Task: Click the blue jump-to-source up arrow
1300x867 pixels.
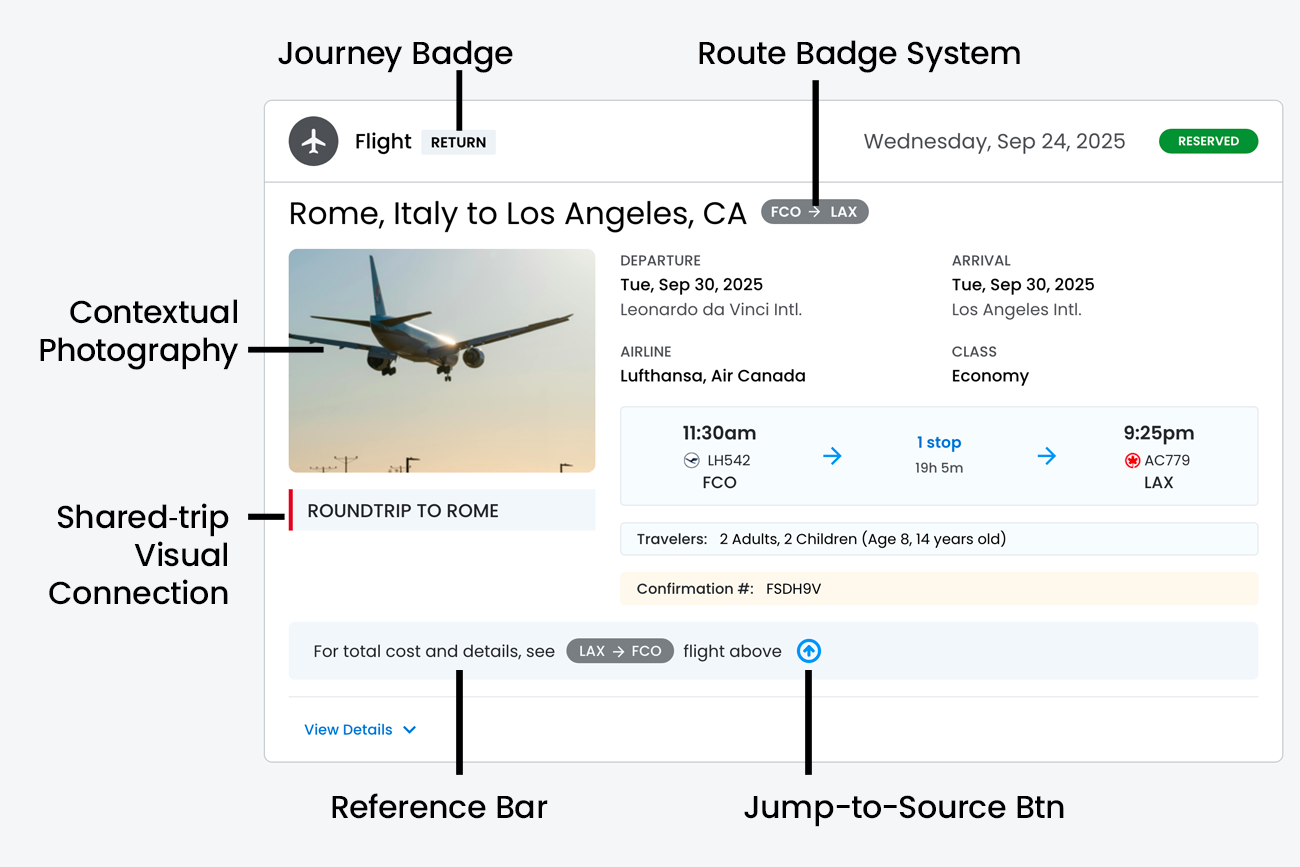Action: (x=809, y=651)
